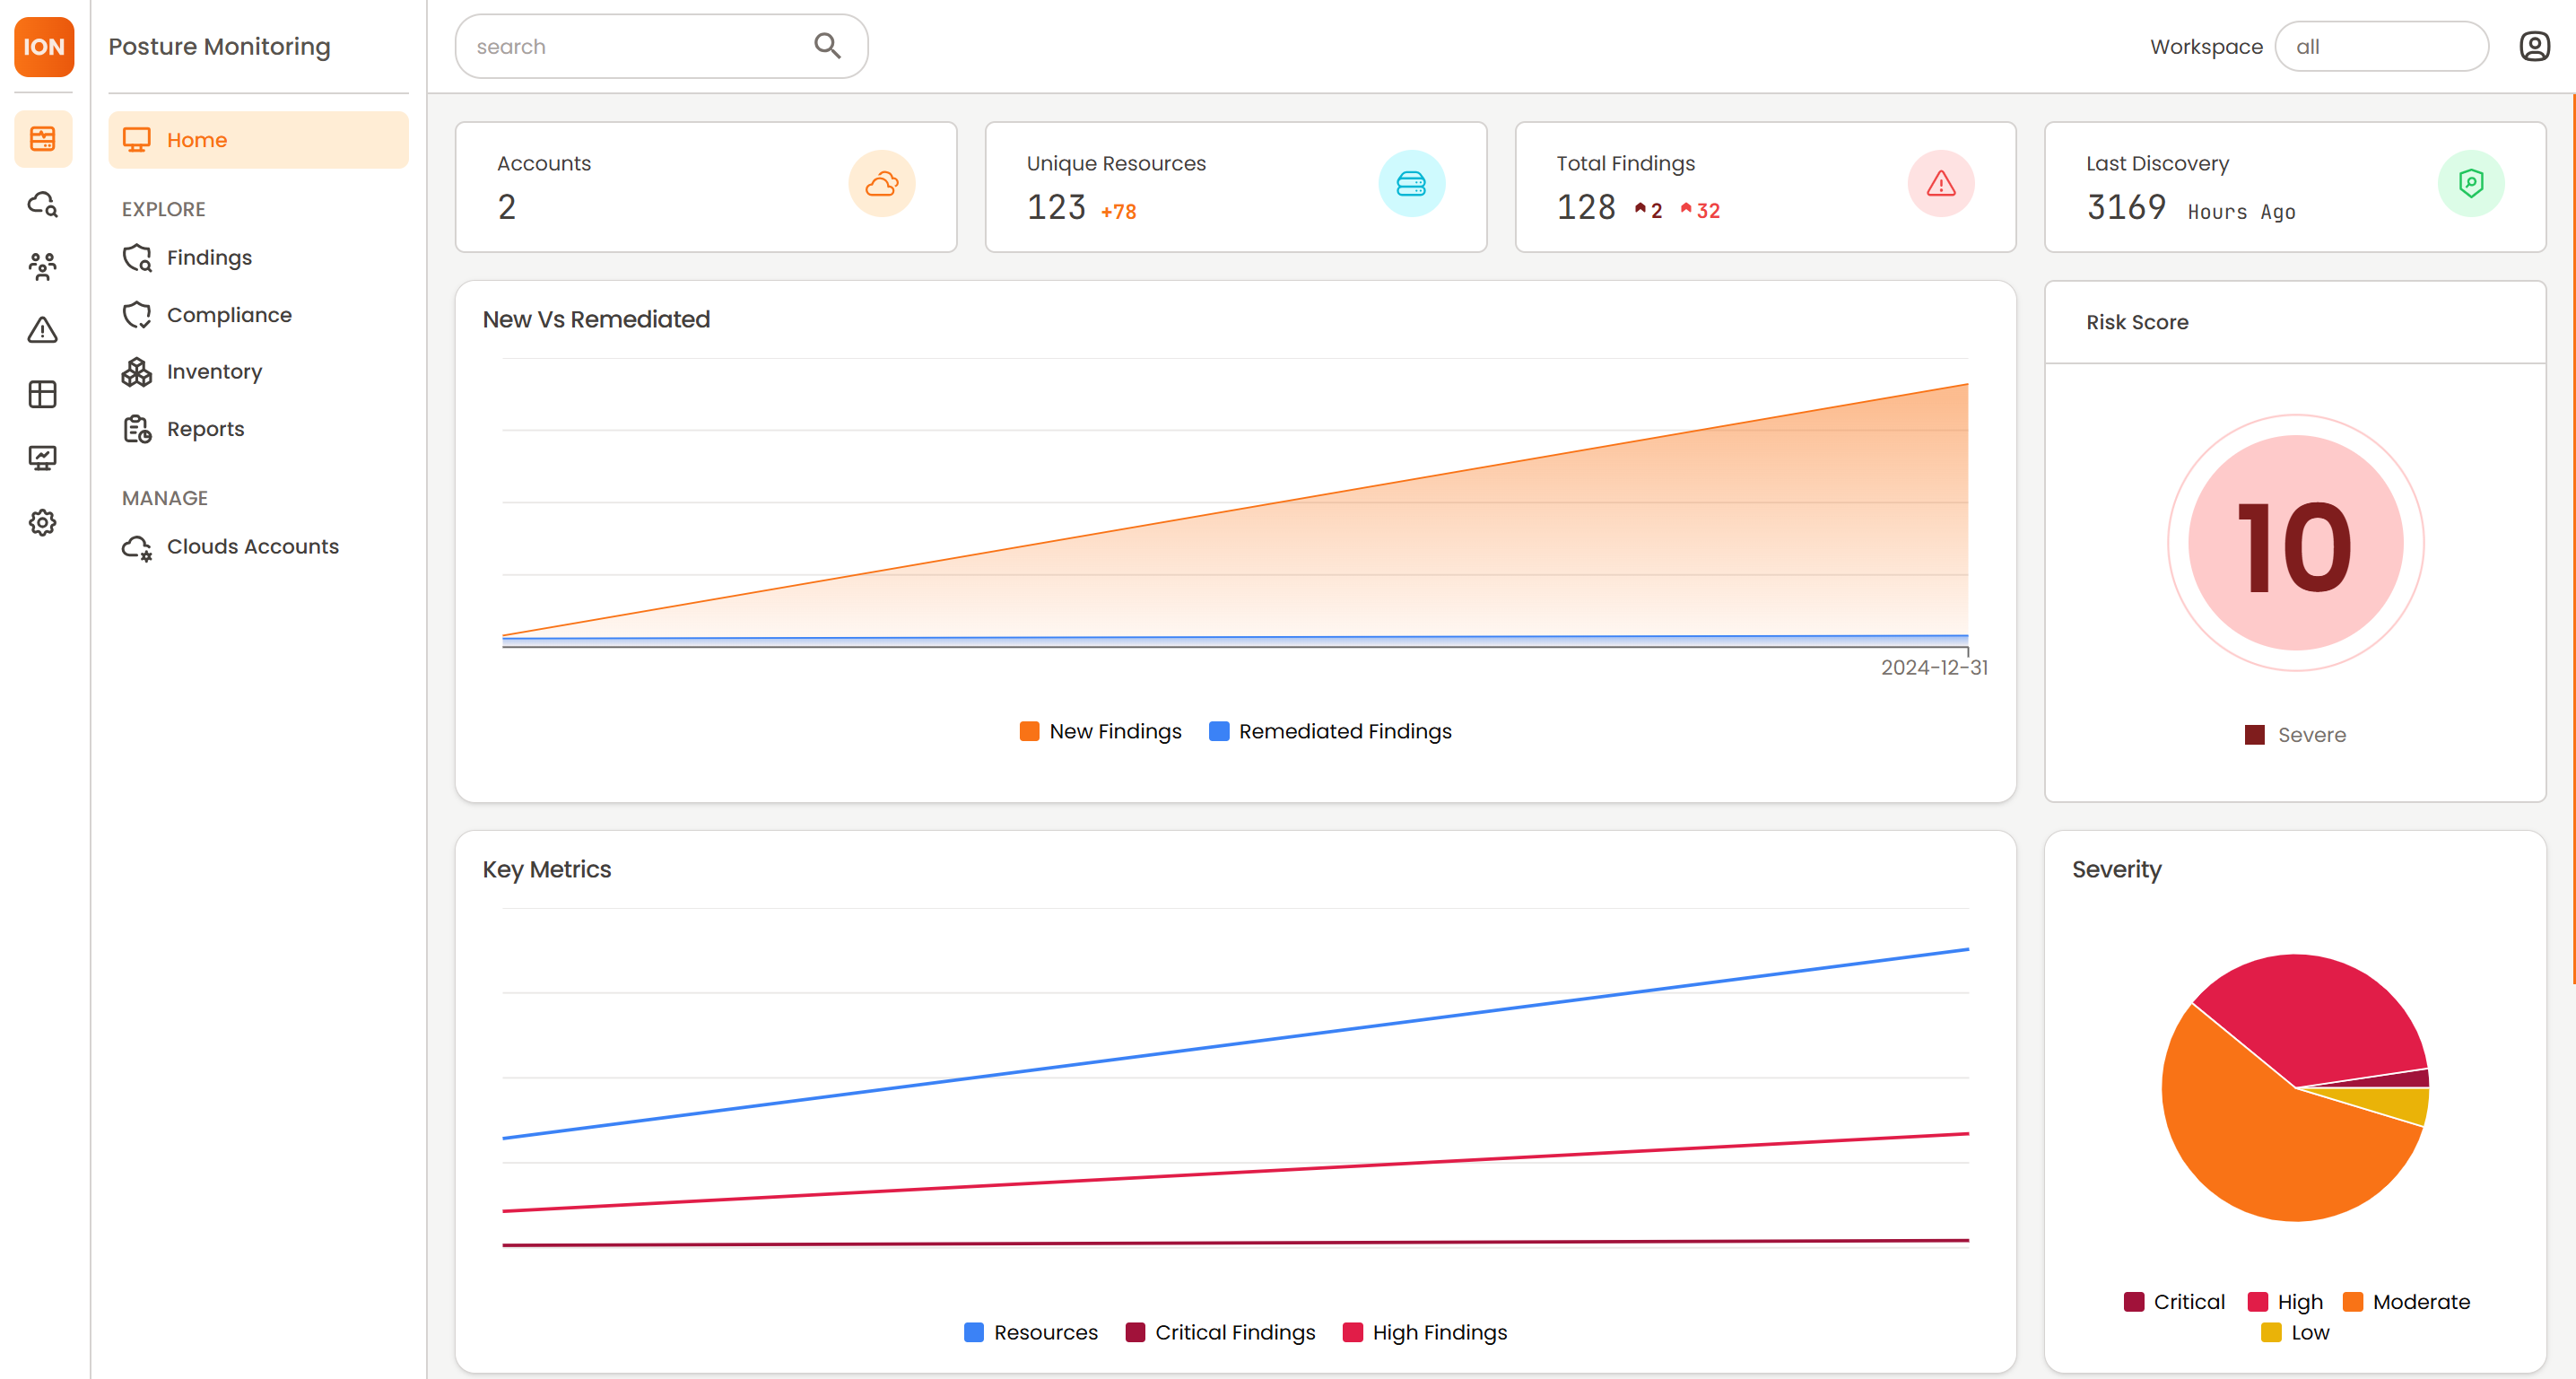Click the Moderate legend color swatch
Screen dimensions: 2576x1379
click(2353, 1302)
